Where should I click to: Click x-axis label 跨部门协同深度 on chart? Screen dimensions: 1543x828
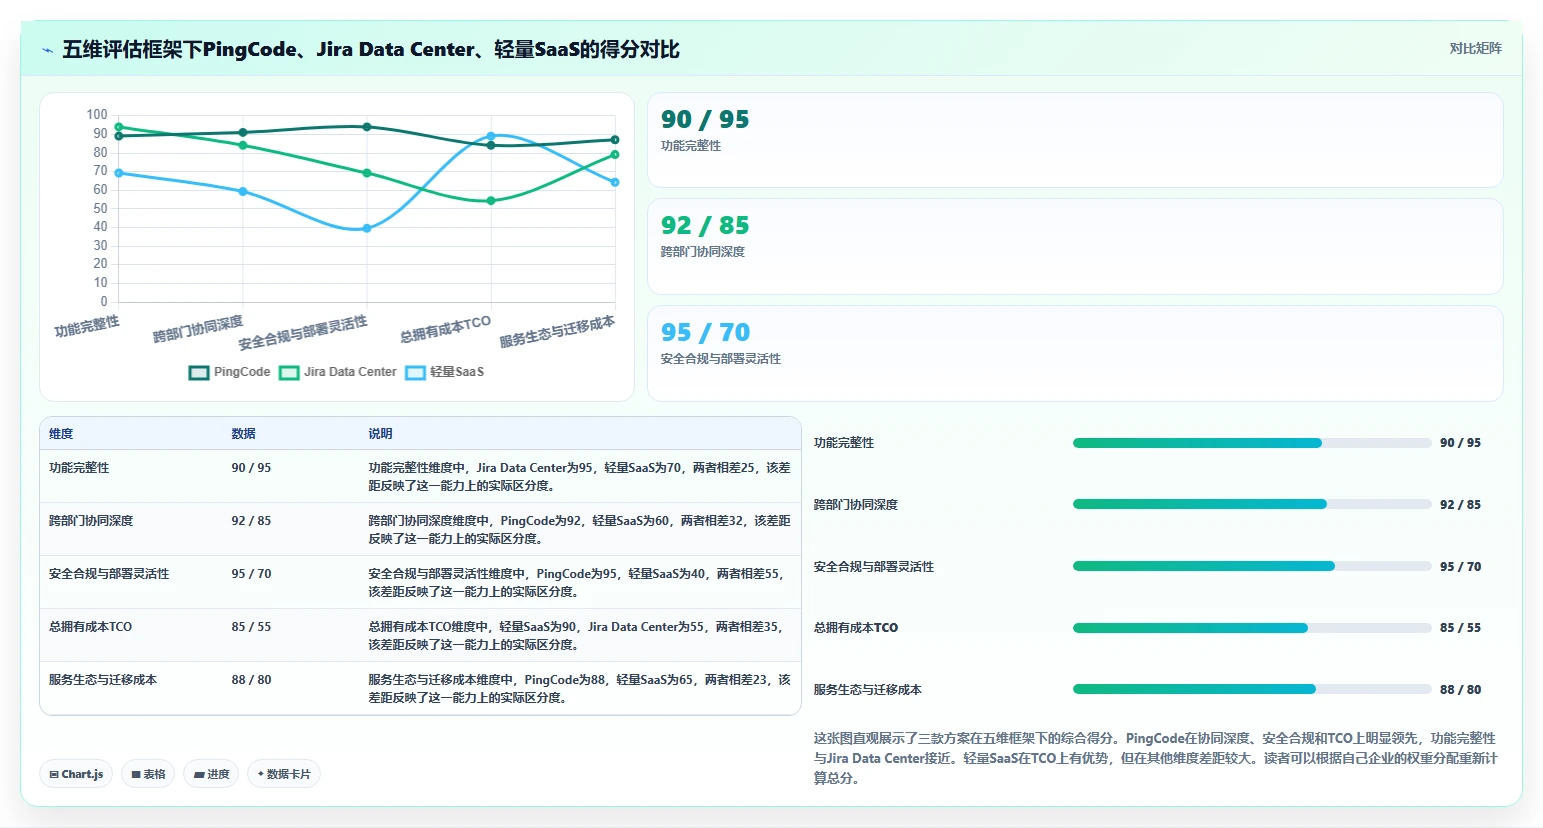tap(198, 329)
